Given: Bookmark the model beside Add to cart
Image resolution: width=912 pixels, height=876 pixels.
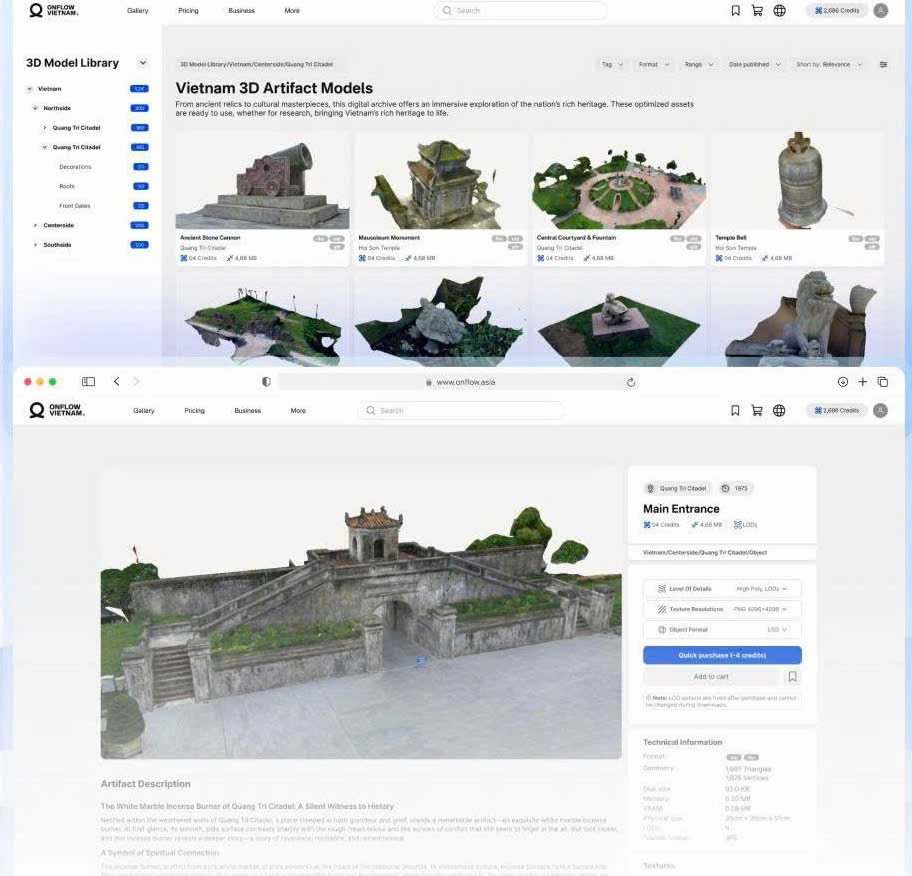Looking at the screenshot, I should click(792, 676).
